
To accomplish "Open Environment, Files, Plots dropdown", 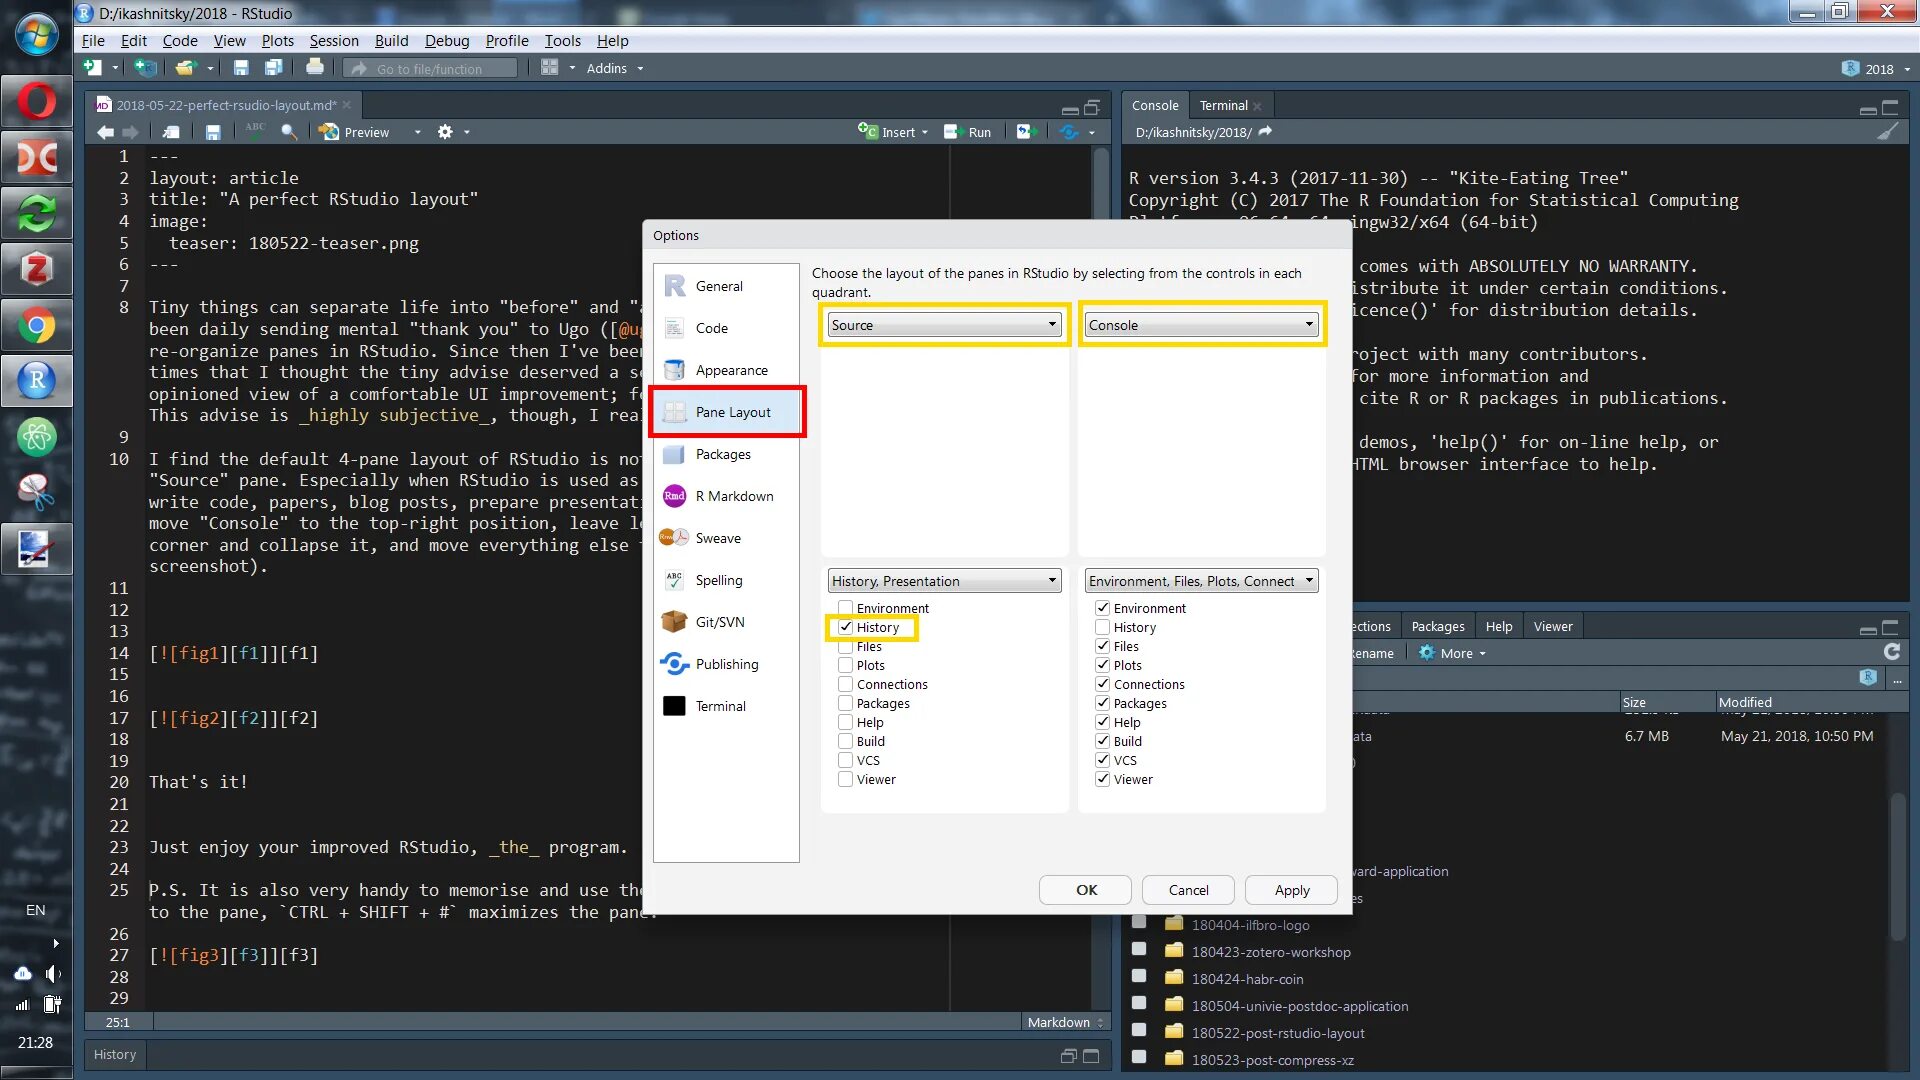I will click(x=1201, y=581).
